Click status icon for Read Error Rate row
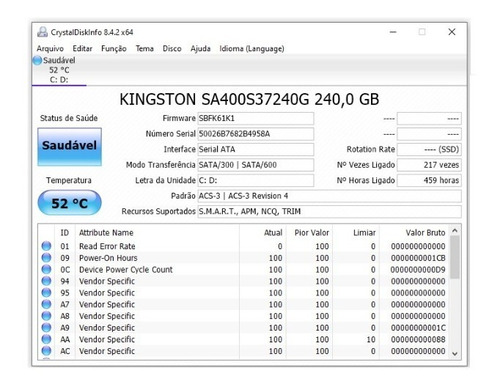 pos(46,246)
